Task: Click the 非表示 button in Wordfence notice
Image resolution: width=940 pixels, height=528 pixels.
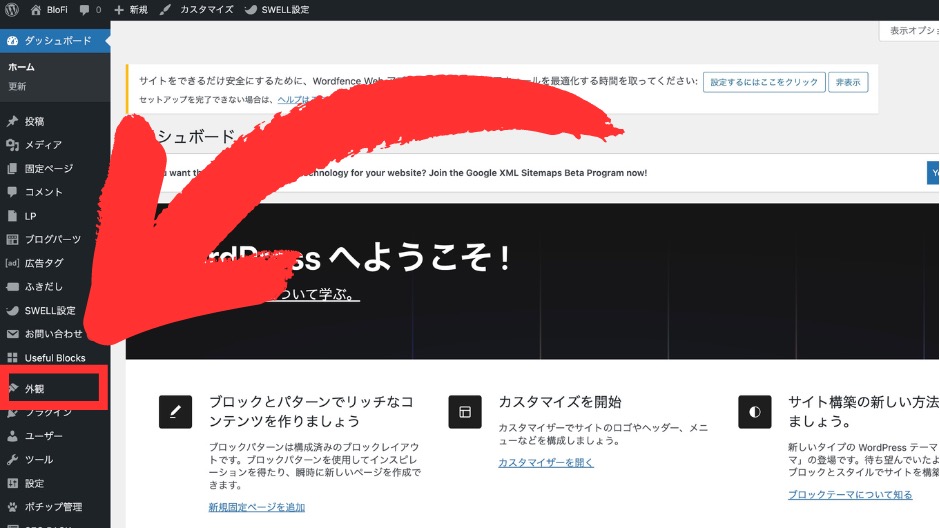Action: [848, 82]
